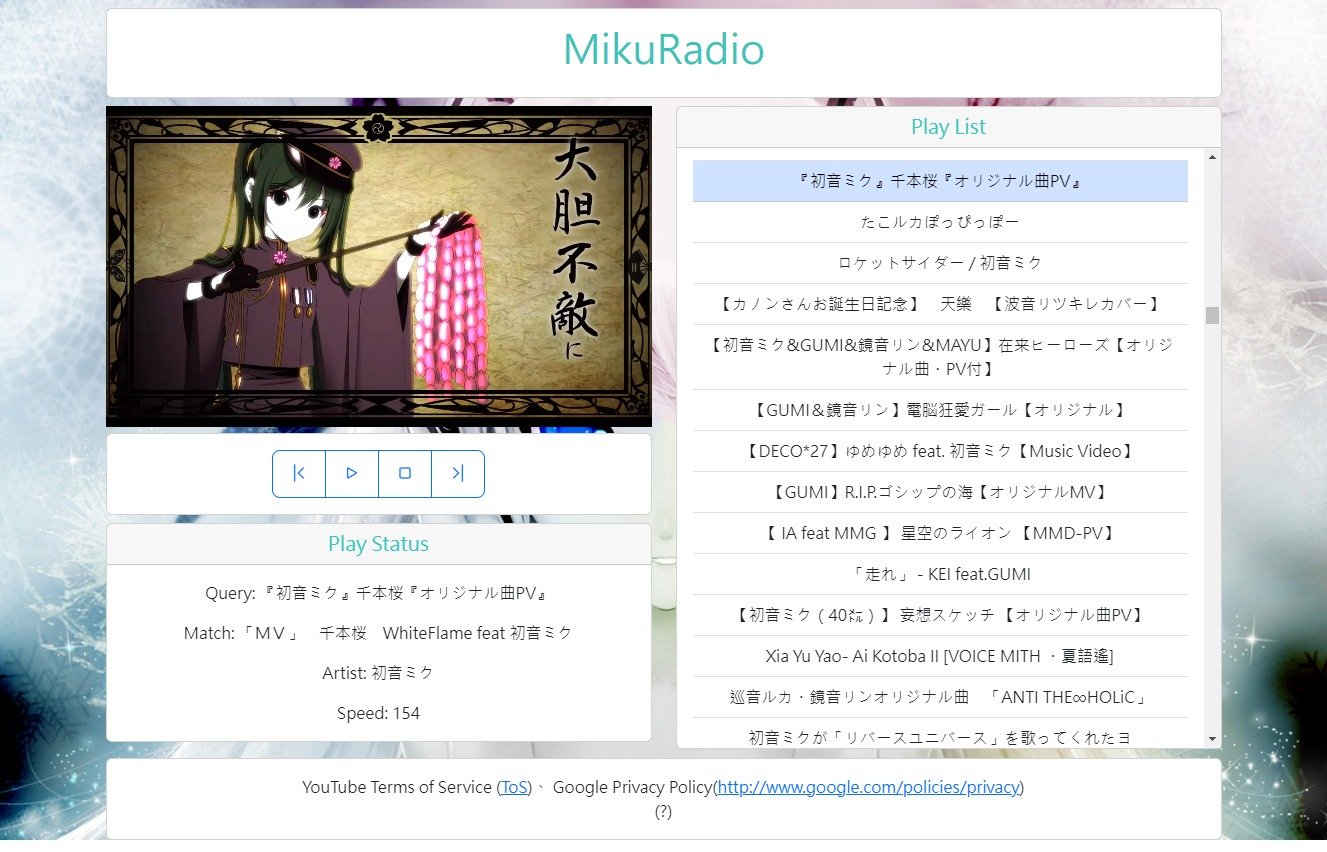Screen dimensions: 1327x852
Task: Click the playlist scrollbar down arrow
Action: pos(1213,739)
